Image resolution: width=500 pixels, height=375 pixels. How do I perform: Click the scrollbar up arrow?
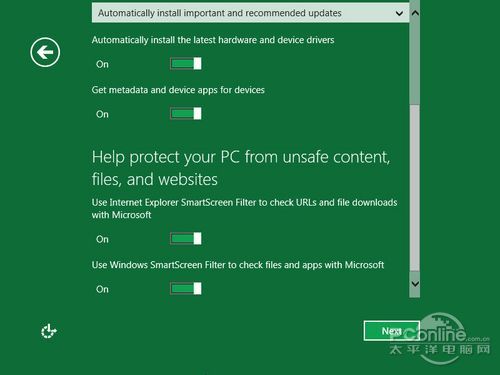coord(415,13)
